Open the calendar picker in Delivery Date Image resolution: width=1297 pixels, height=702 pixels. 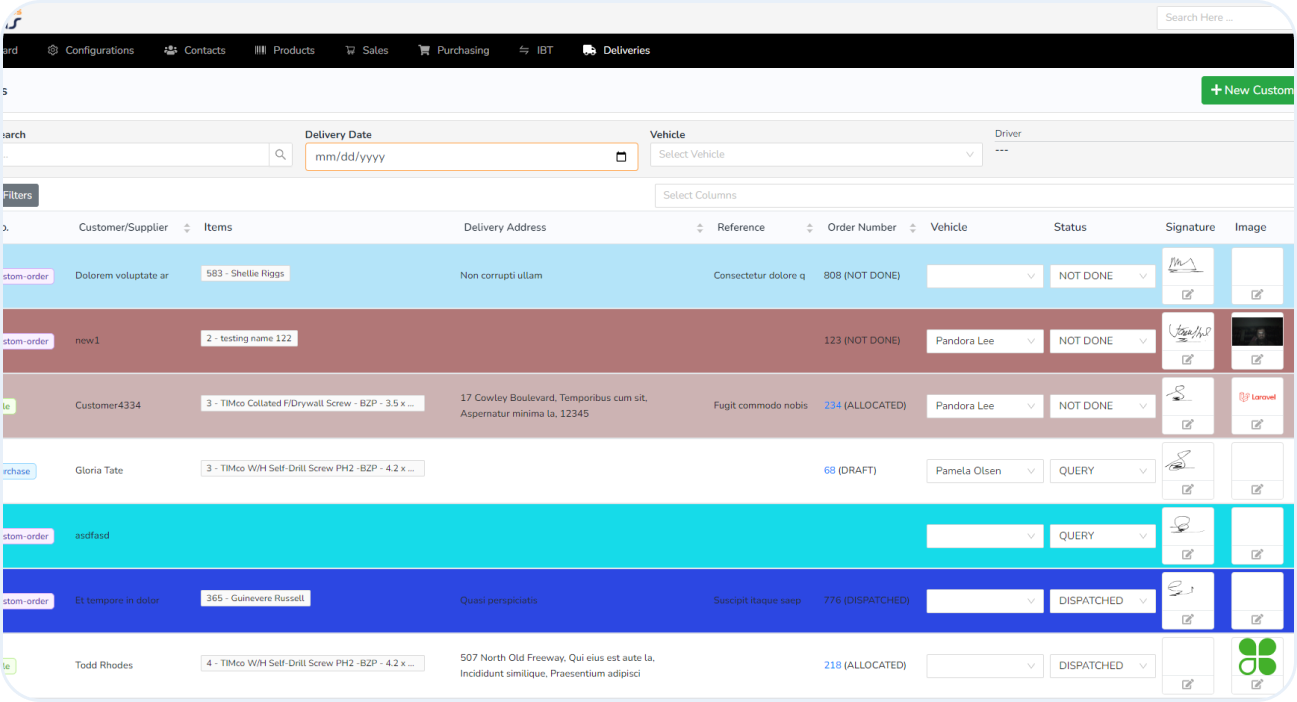(x=621, y=157)
